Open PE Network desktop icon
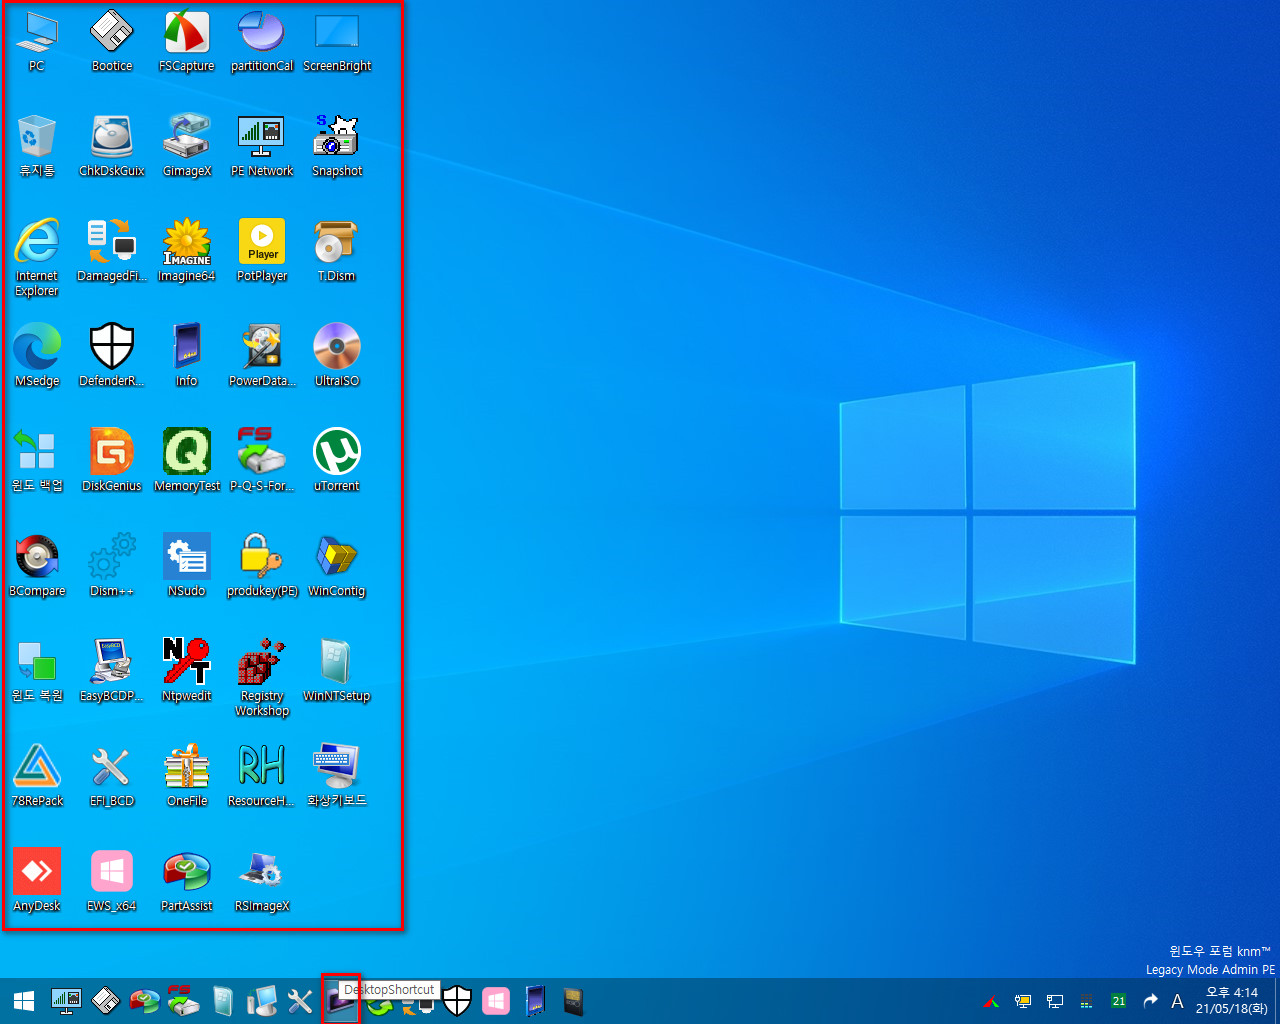Viewport: 1280px width, 1024px height. tap(262, 147)
